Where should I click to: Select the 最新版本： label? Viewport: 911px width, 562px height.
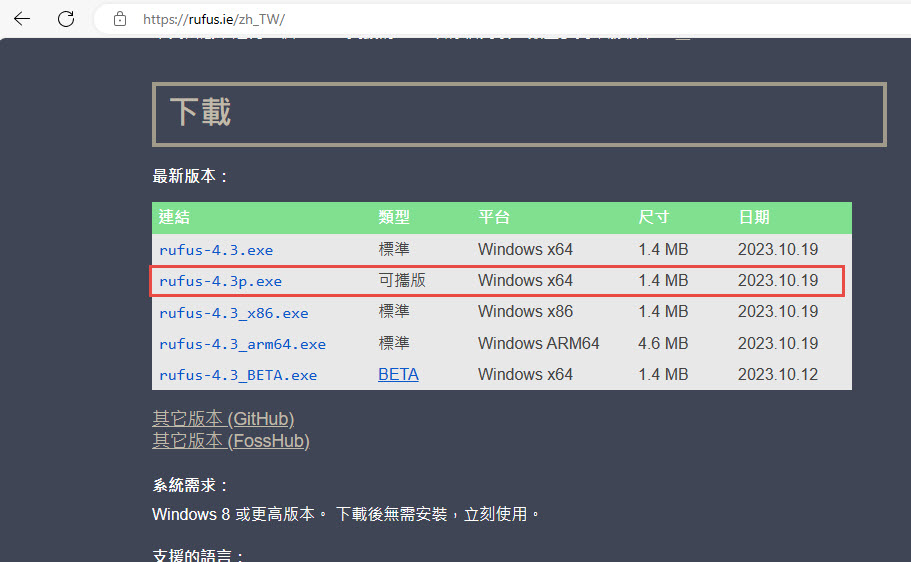click(192, 176)
